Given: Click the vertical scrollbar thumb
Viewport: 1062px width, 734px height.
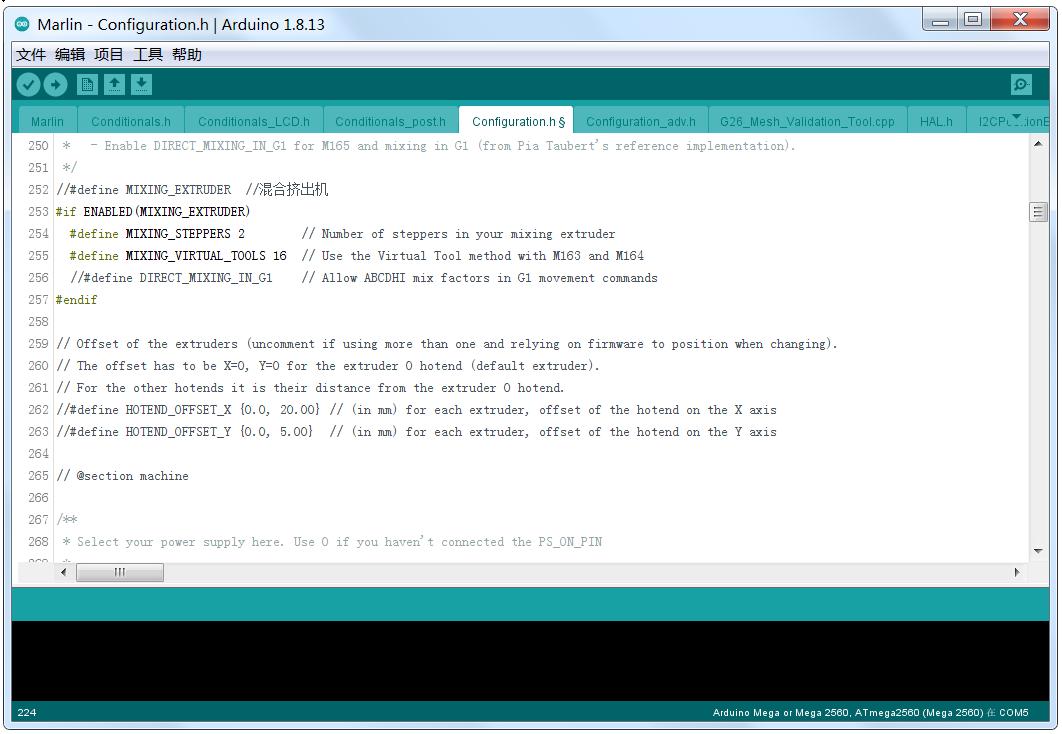Looking at the screenshot, I should coord(1038,212).
